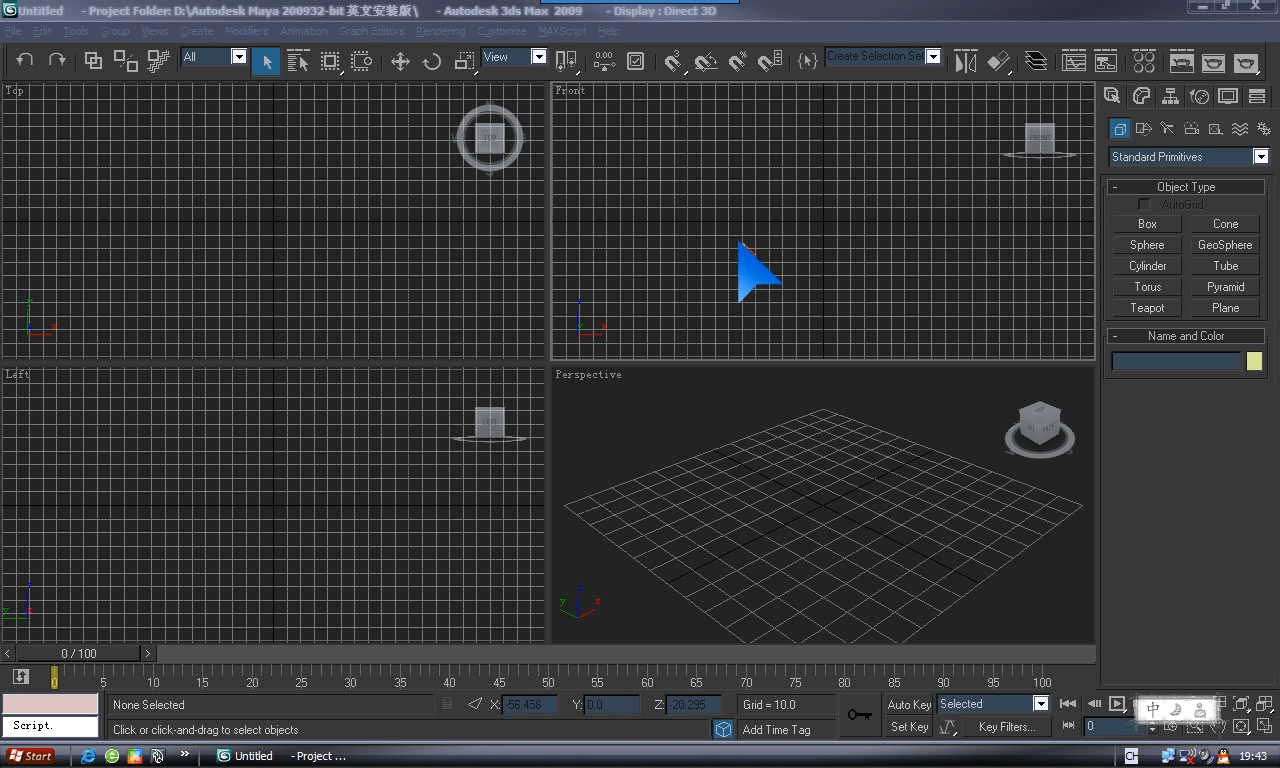Open selection filter All dropdown
1280x768 pixels.
pyautogui.click(x=239, y=57)
